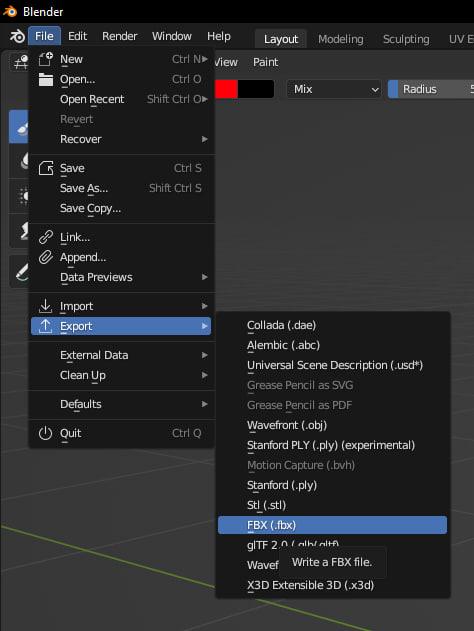The image size is (474, 631).
Task: Expand the Data Previews submenu
Action: point(121,277)
